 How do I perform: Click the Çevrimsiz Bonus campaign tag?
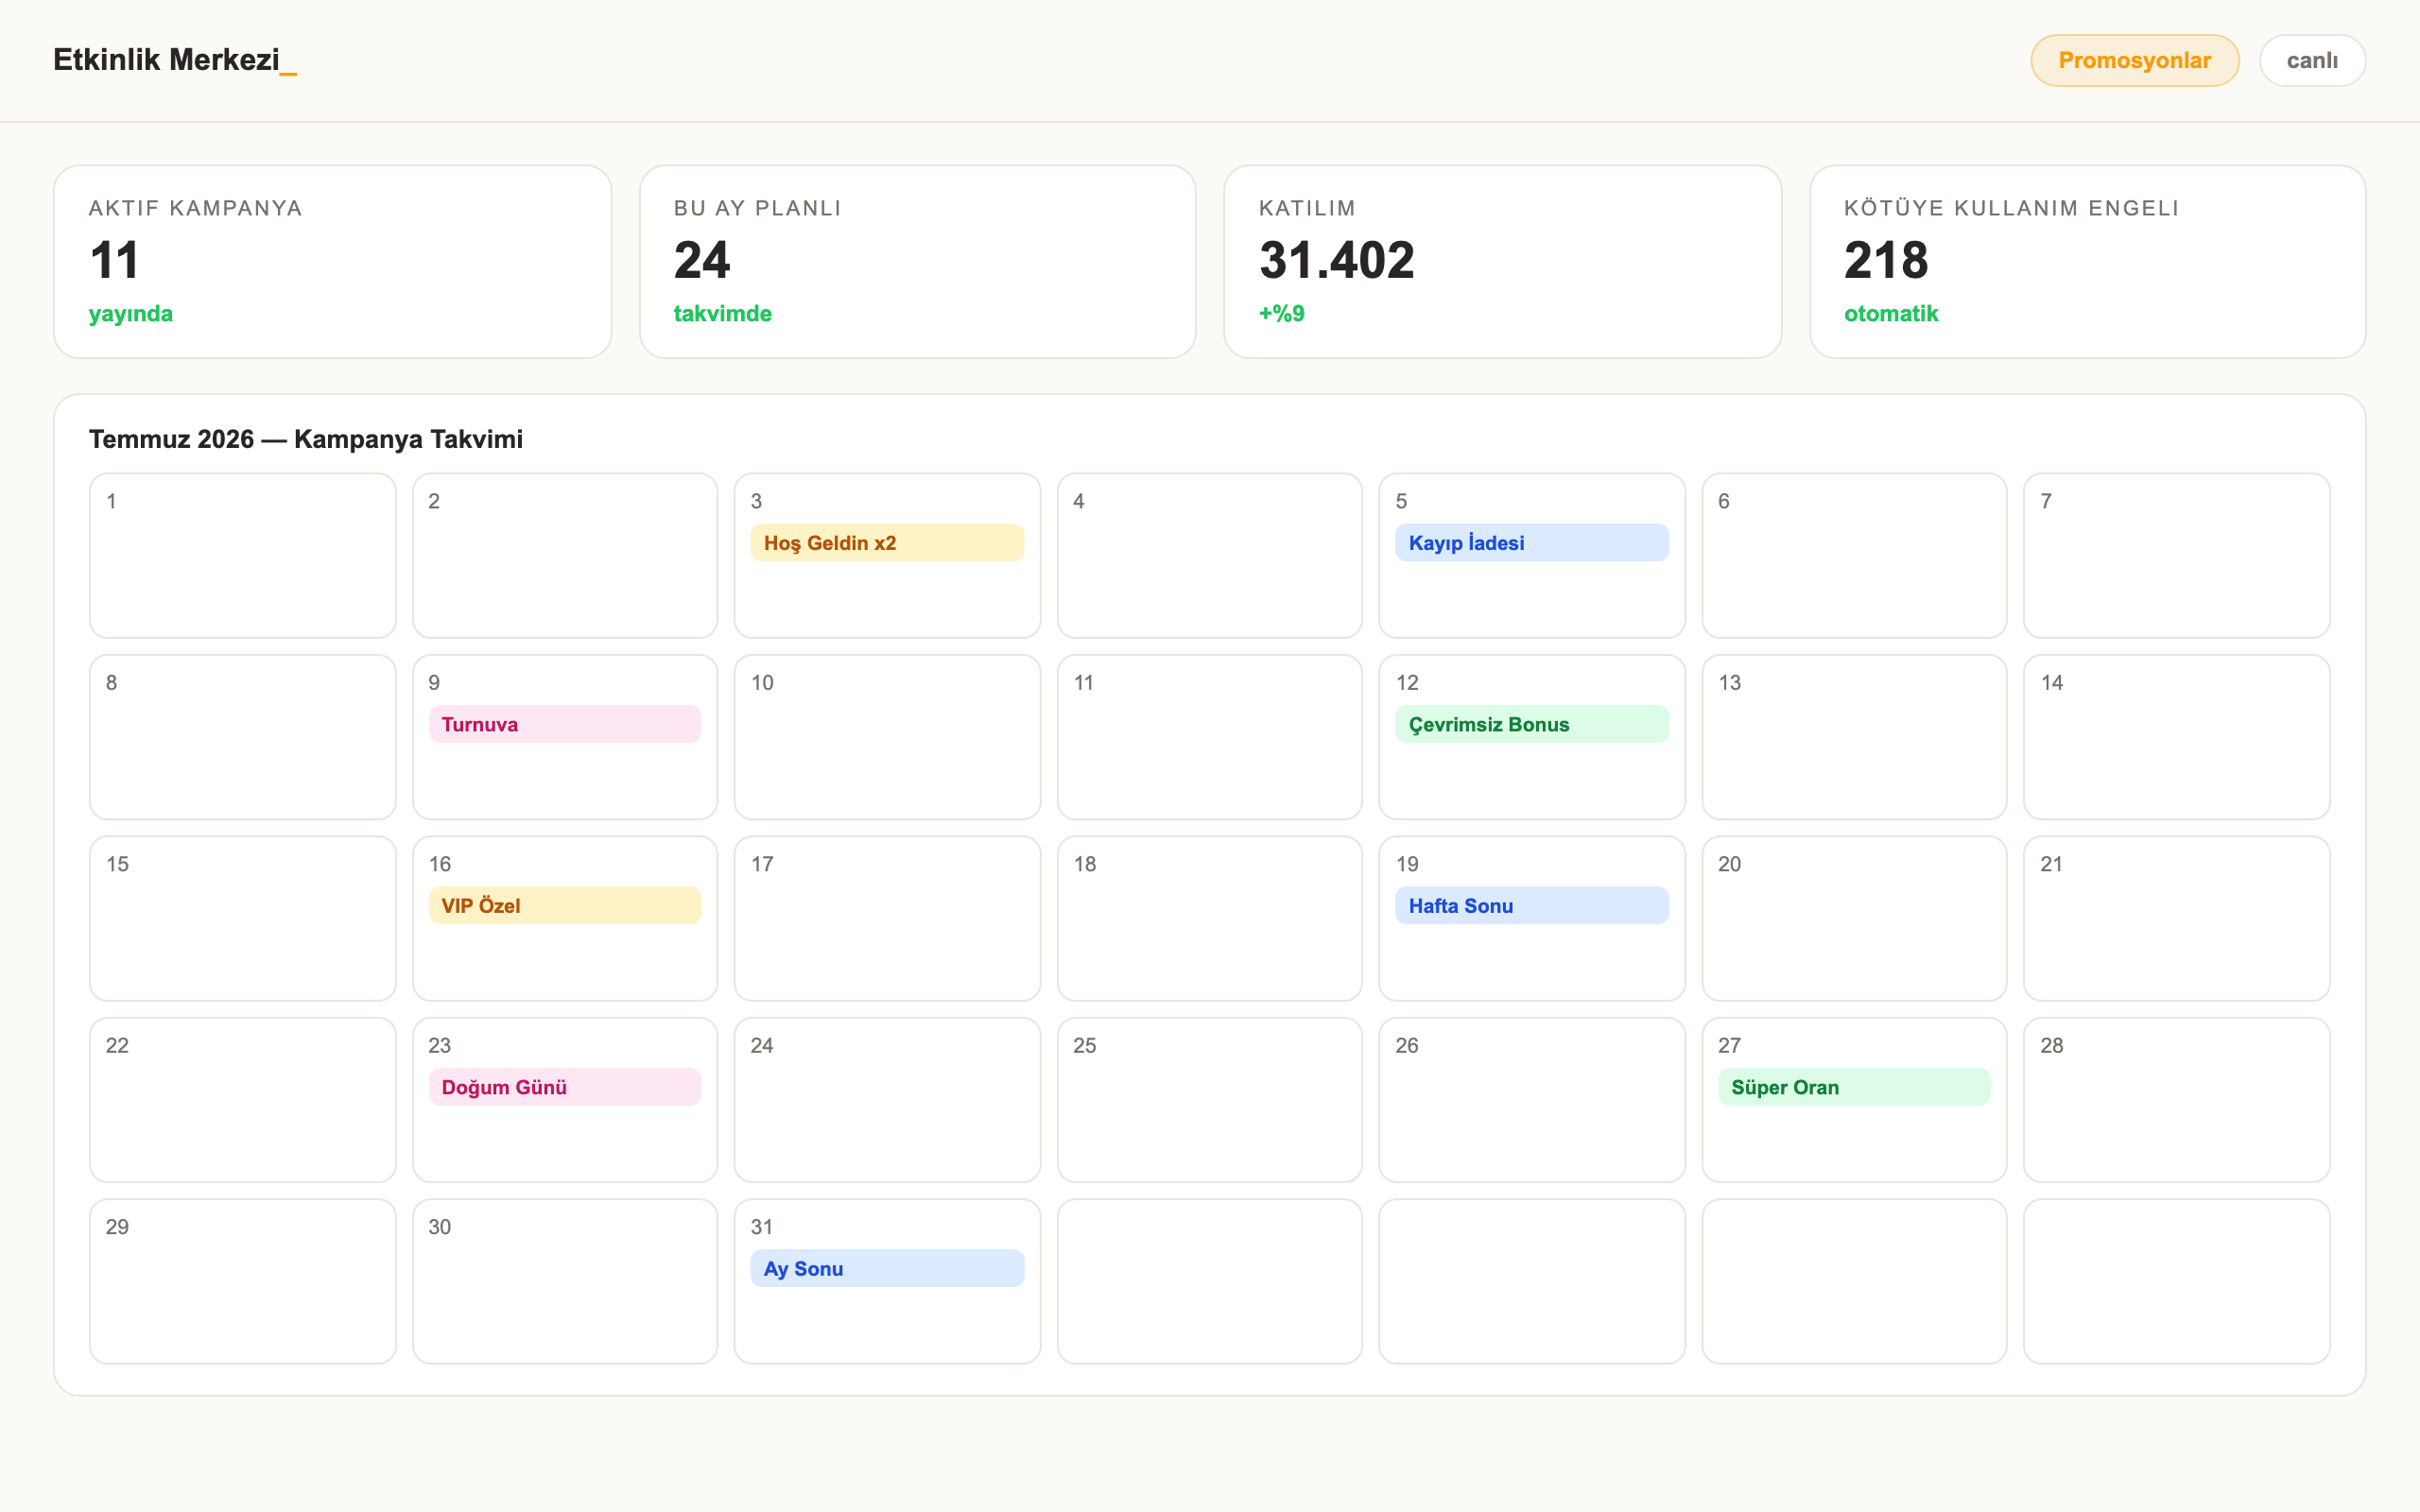[x=1531, y=724]
